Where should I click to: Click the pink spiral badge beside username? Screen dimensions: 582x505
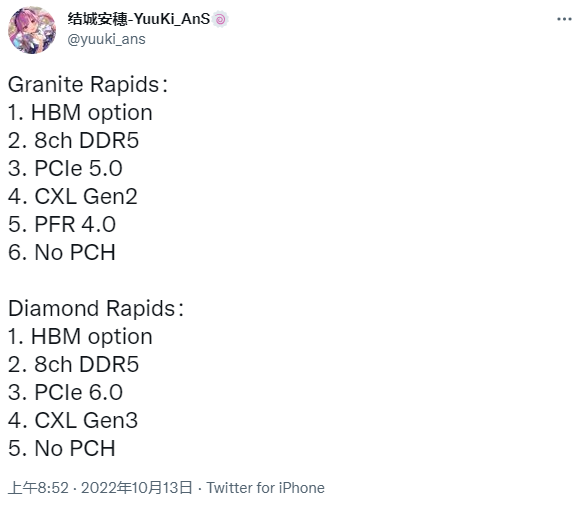point(220,19)
